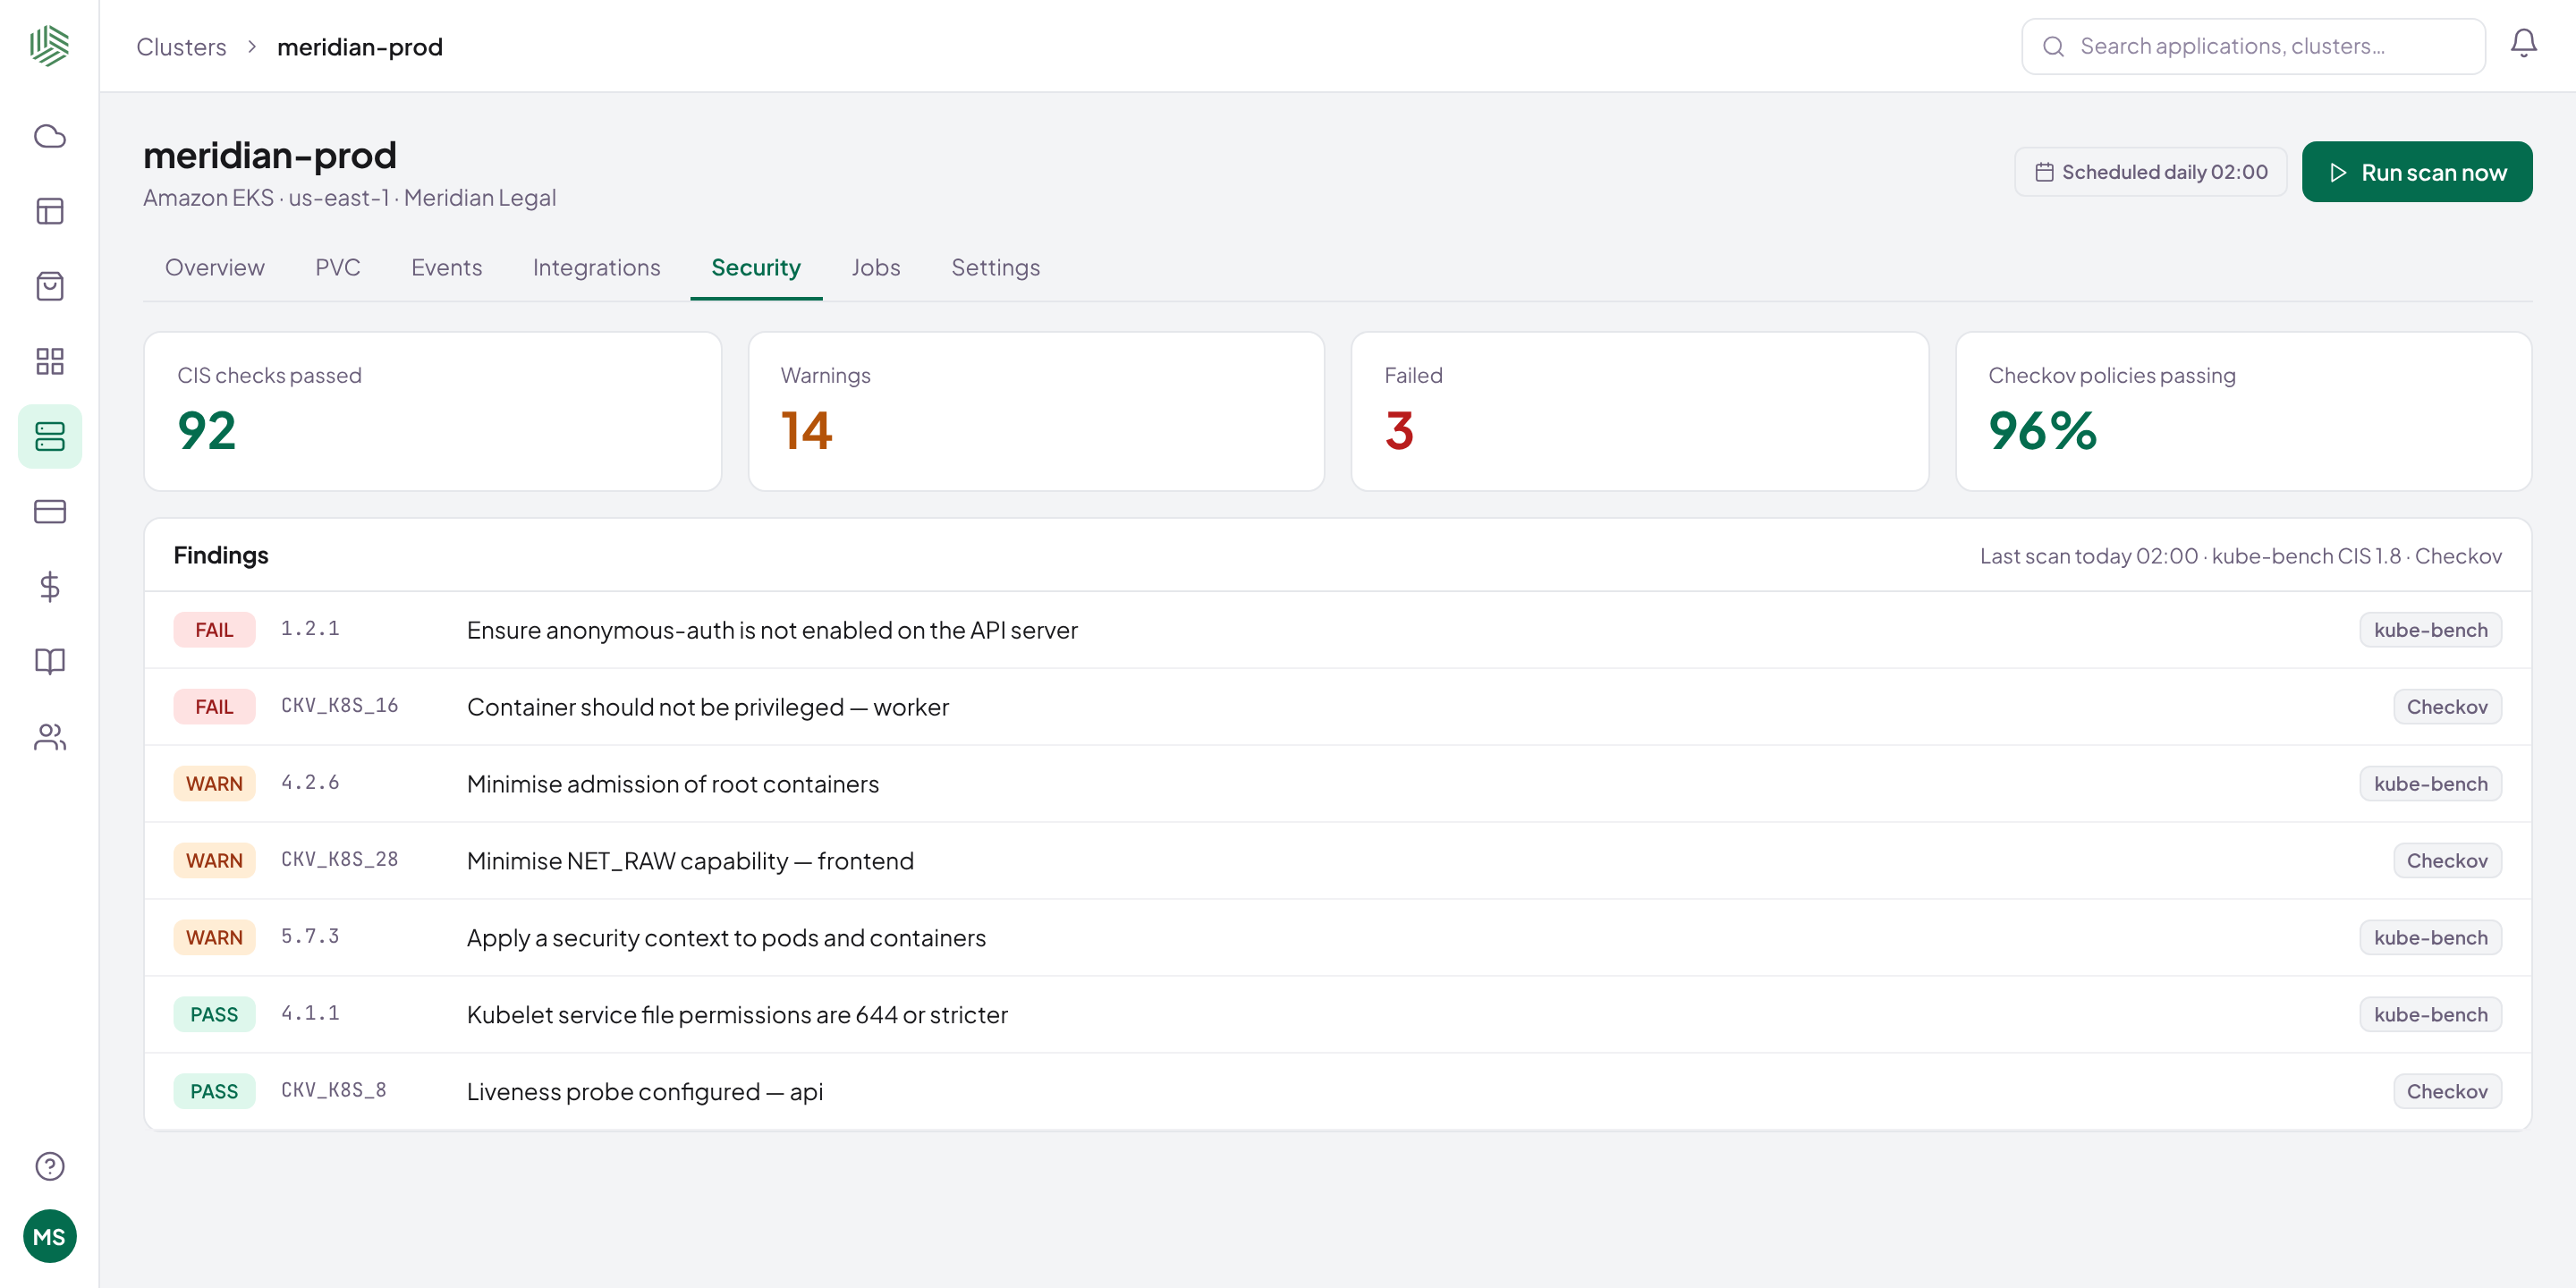Open the cloud icon in sidebar
This screenshot has height=1288, width=2576.
click(49, 136)
